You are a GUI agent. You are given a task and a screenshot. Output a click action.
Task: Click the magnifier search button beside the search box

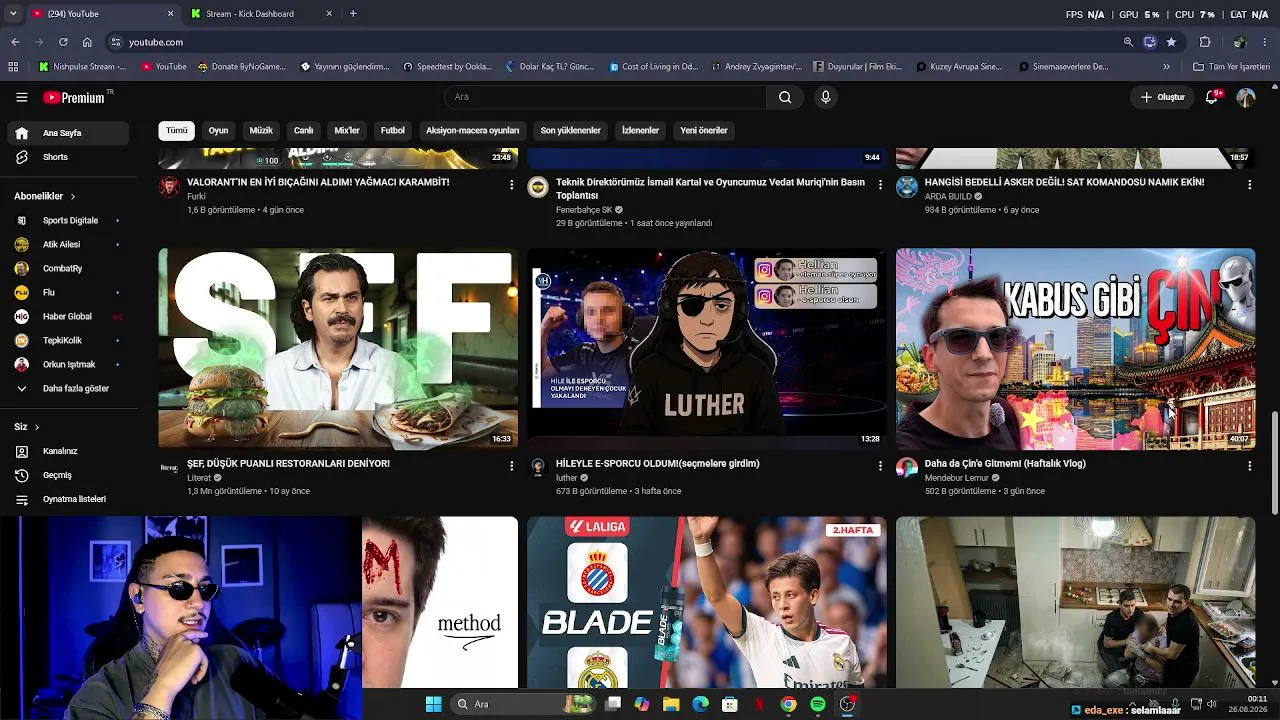point(785,97)
